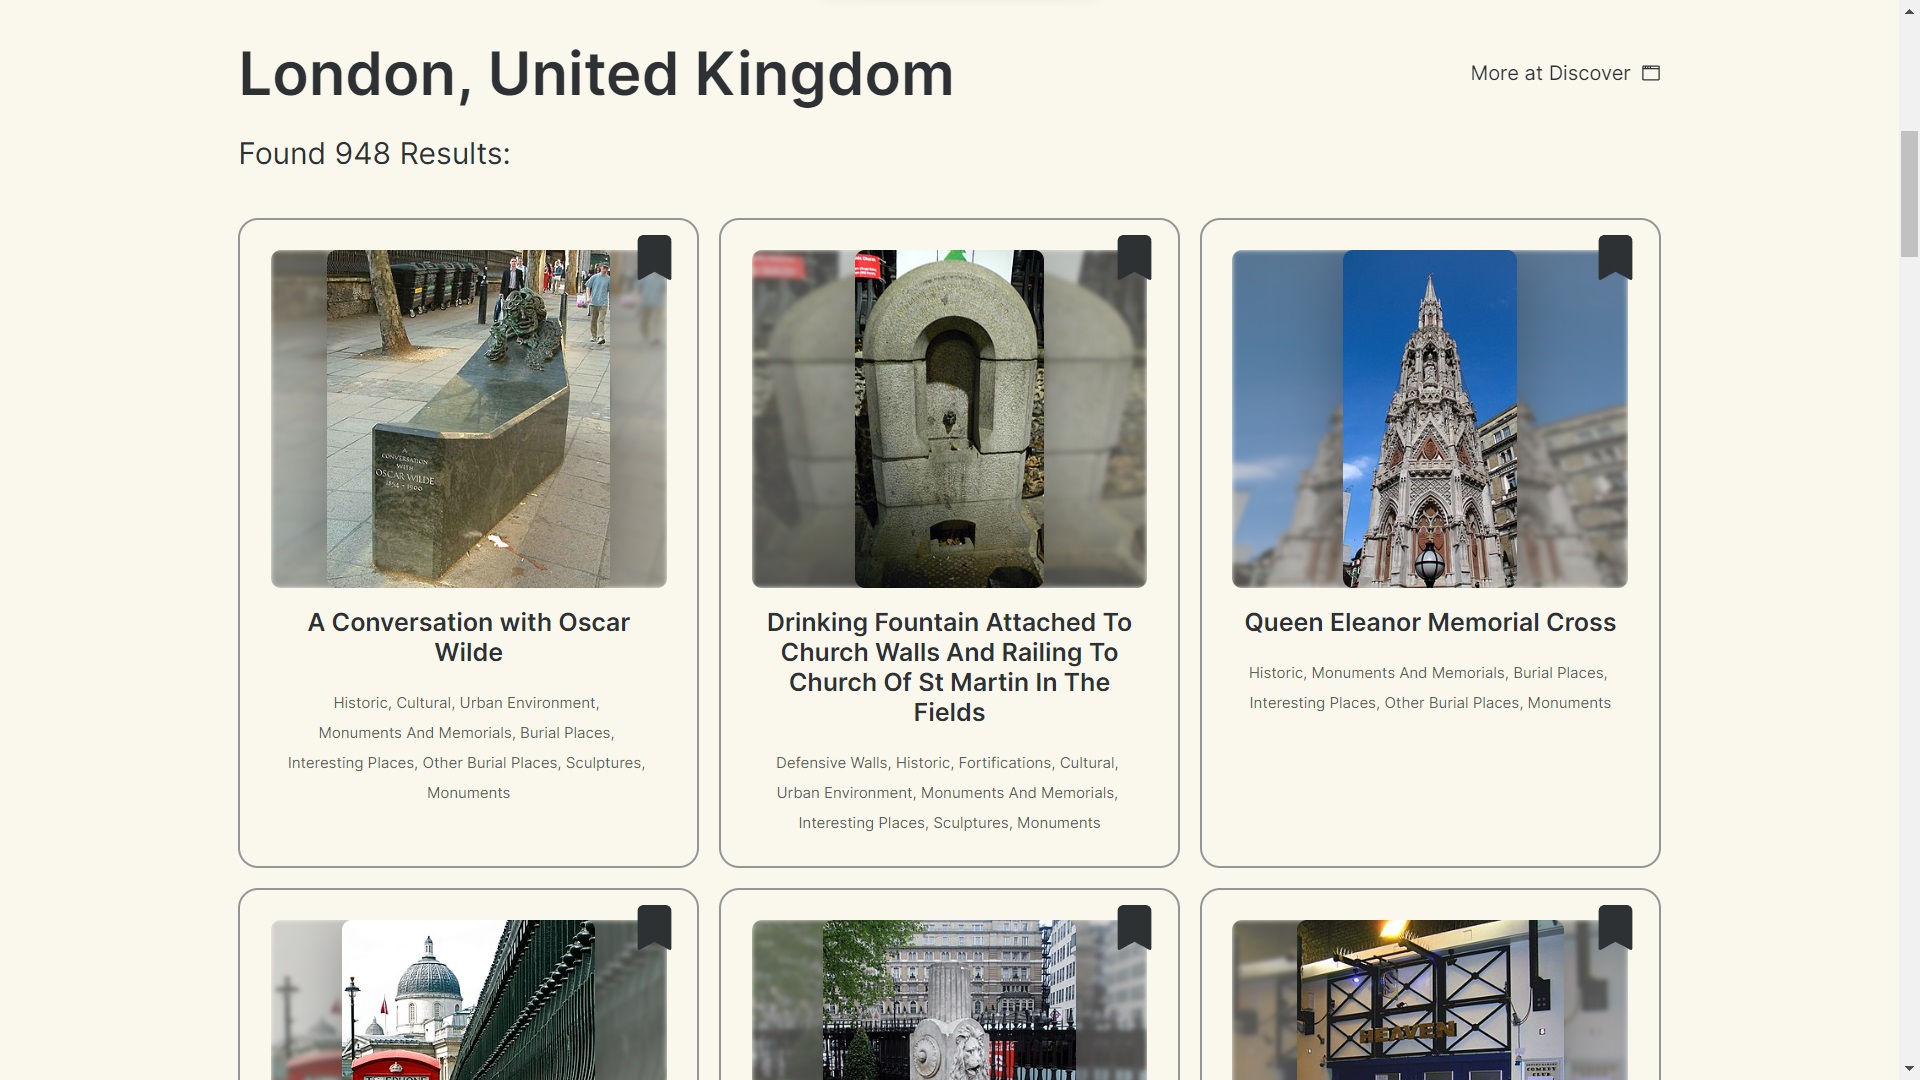Open the Drinking Fountain church walls entry
This screenshot has width=1920, height=1080.
click(949, 667)
